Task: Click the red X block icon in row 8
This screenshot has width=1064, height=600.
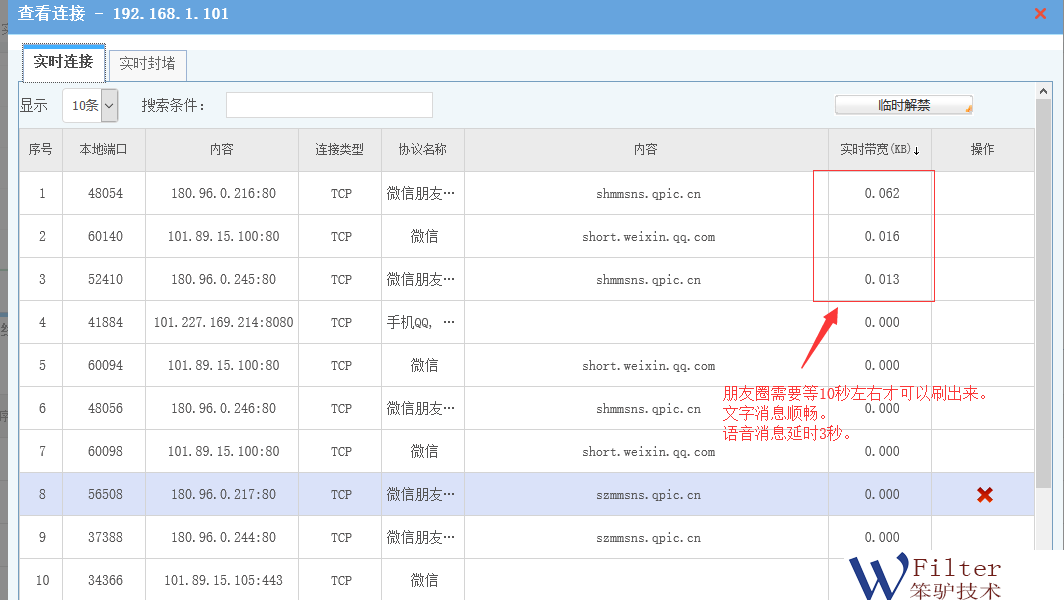Action: [x=984, y=494]
